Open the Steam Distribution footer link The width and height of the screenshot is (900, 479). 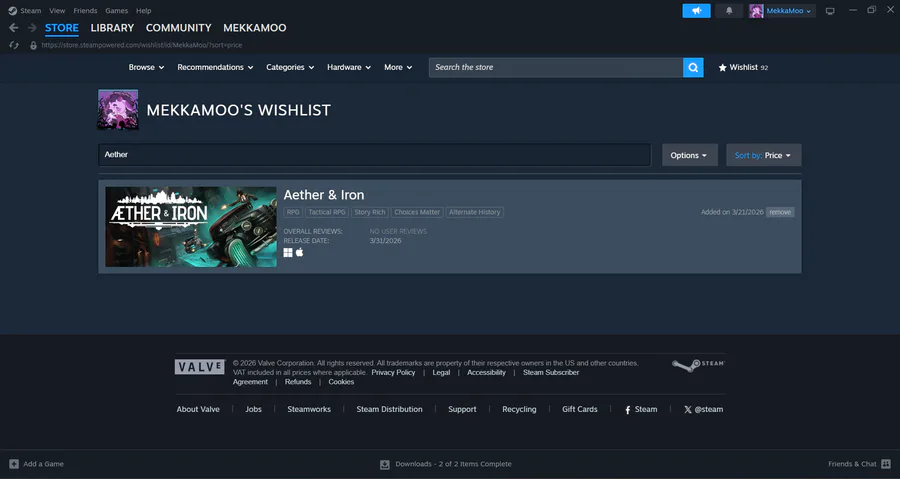point(389,410)
